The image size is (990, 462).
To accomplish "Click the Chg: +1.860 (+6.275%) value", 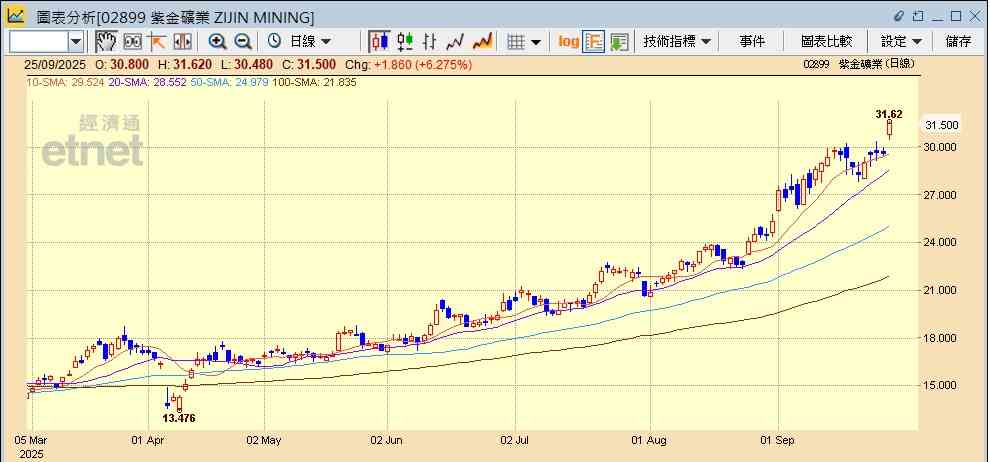I will 409,64.
